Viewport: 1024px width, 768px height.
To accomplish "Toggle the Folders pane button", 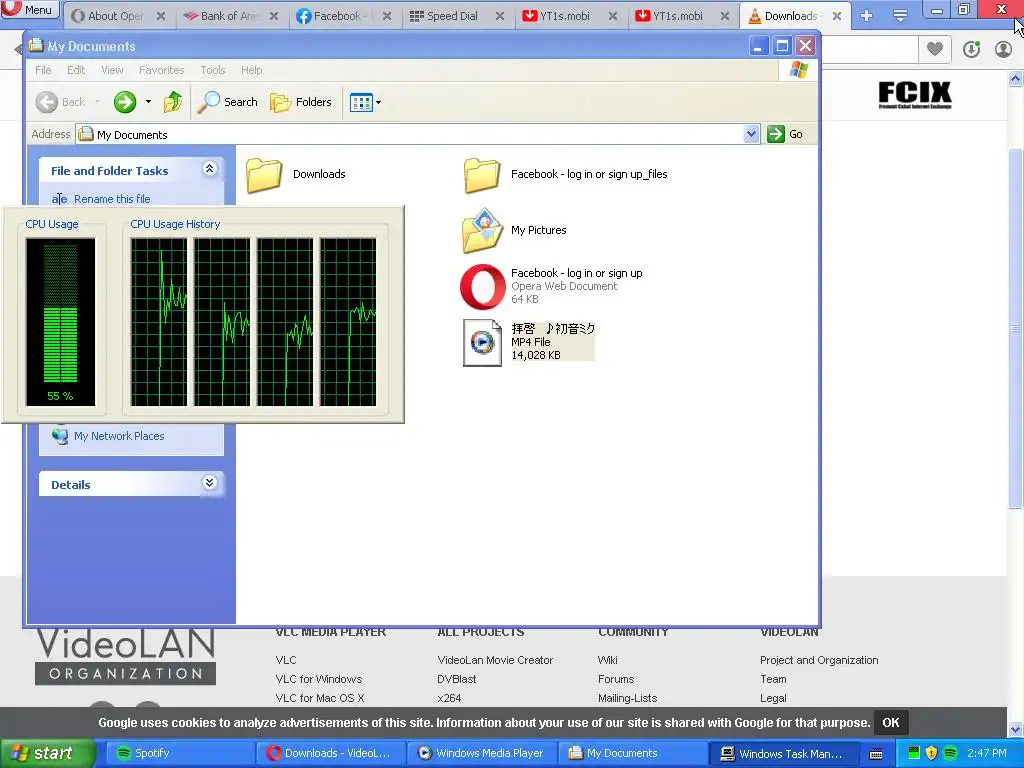I will (x=301, y=102).
